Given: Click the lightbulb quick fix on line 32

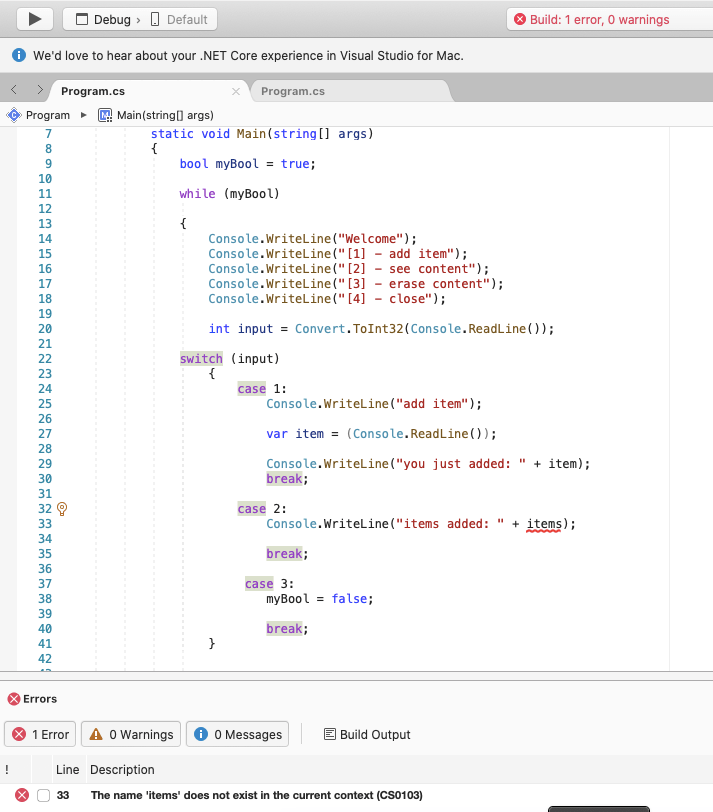Looking at the screenshot, I should point(62,509).
